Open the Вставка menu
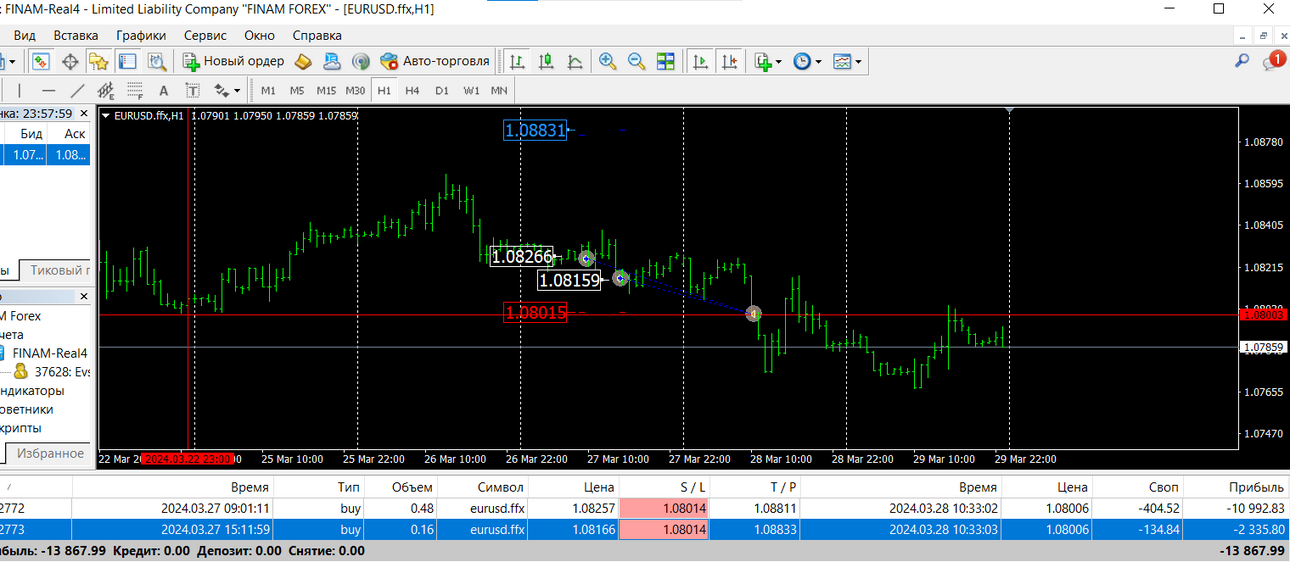 pyautogui.click(x=76, y=35)
